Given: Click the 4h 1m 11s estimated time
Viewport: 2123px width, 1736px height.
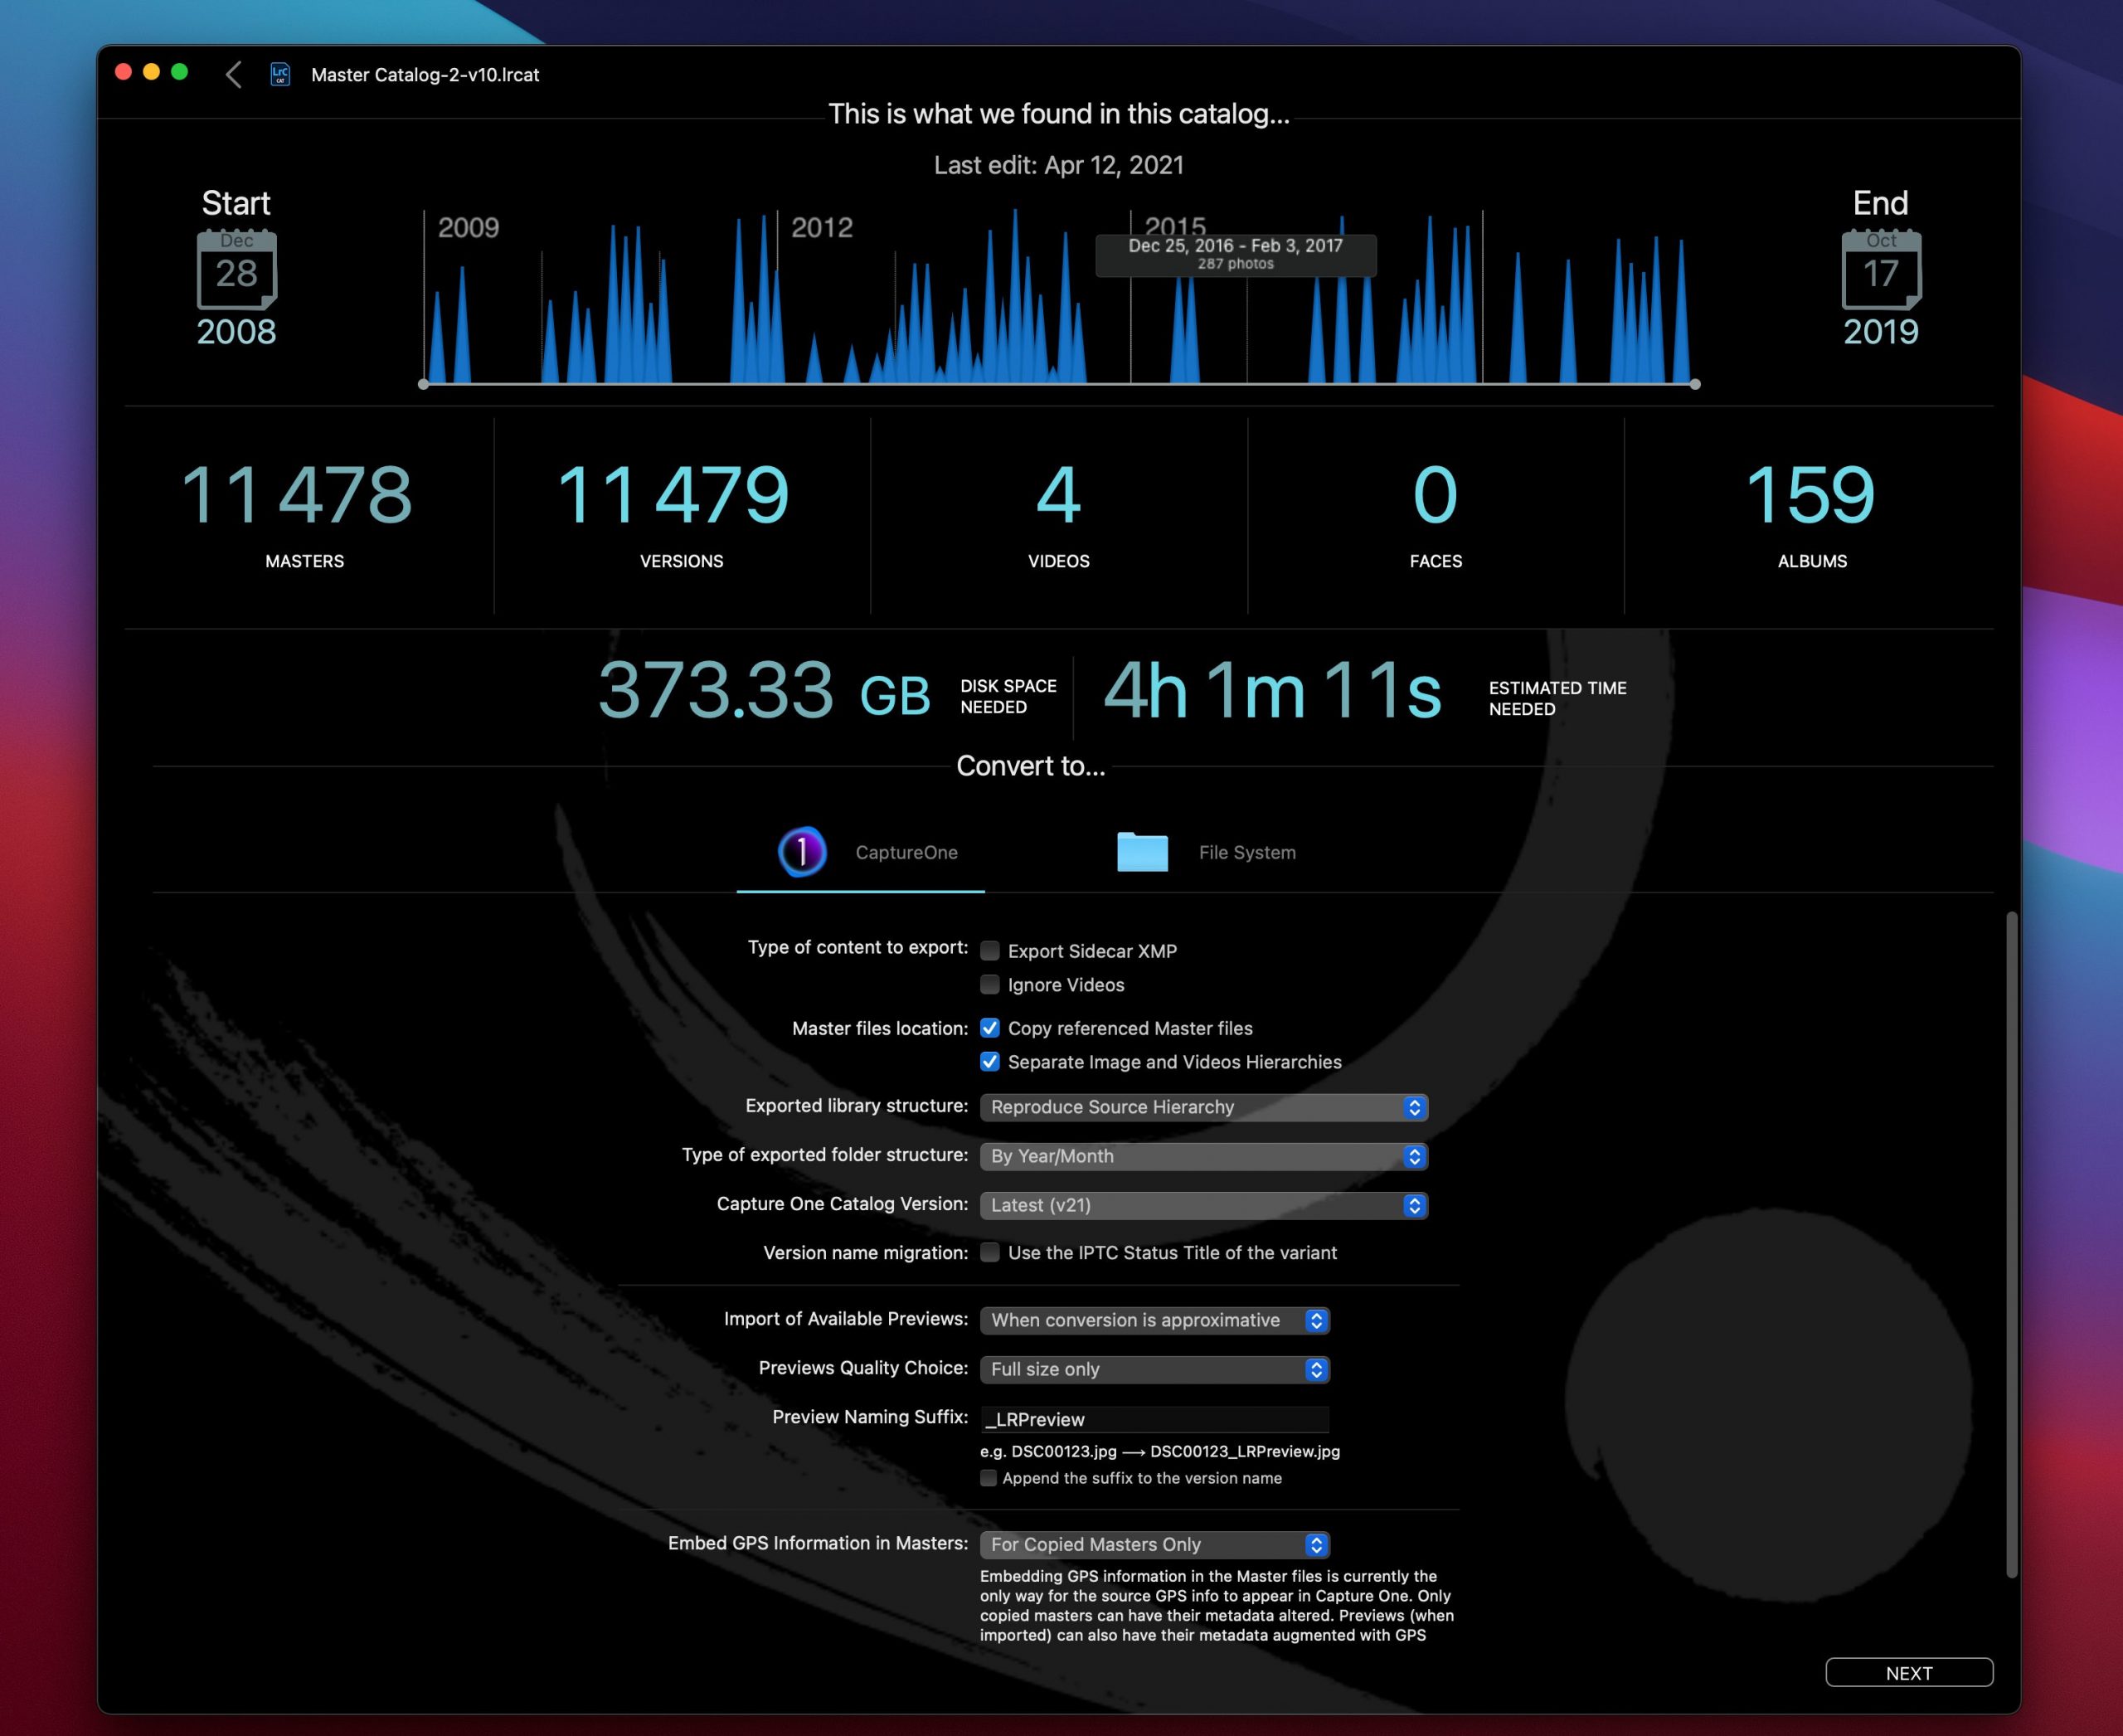Looking at the screenshot, I should point(1272,690).
